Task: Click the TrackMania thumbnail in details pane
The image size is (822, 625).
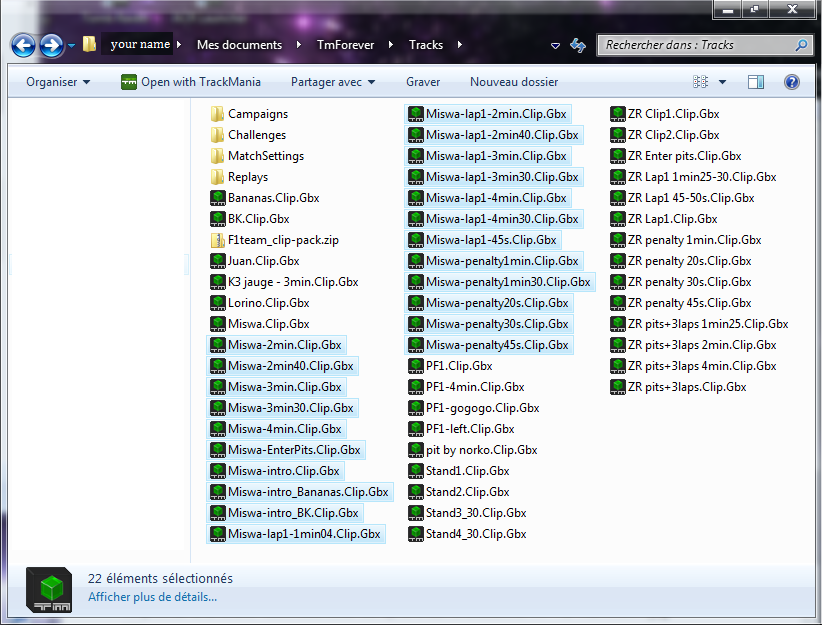Action: coord(49,590)
